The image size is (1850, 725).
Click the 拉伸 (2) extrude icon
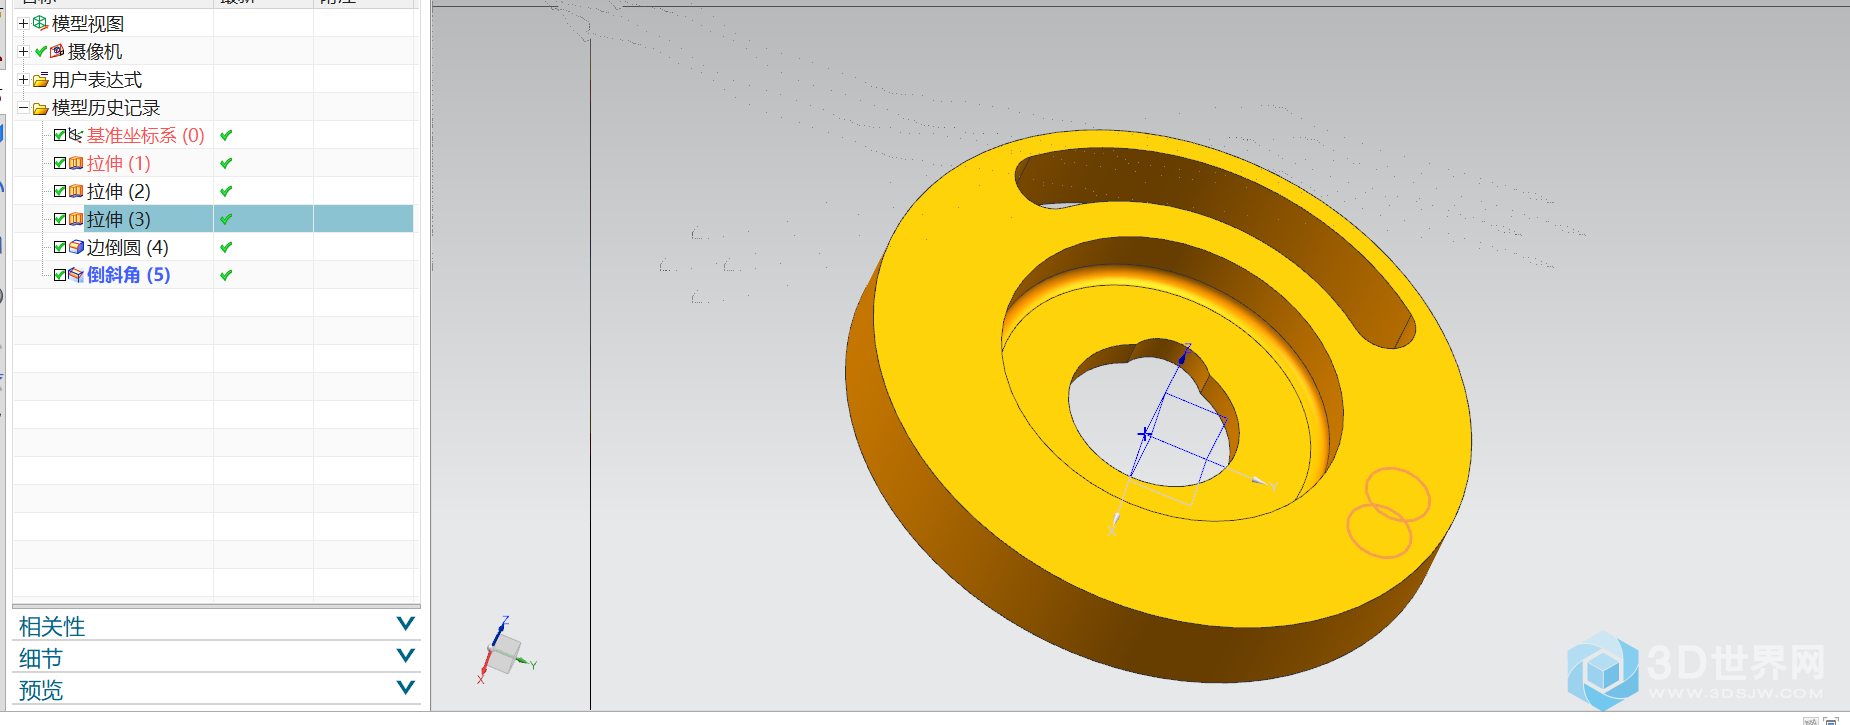click(x=76, y=191)
